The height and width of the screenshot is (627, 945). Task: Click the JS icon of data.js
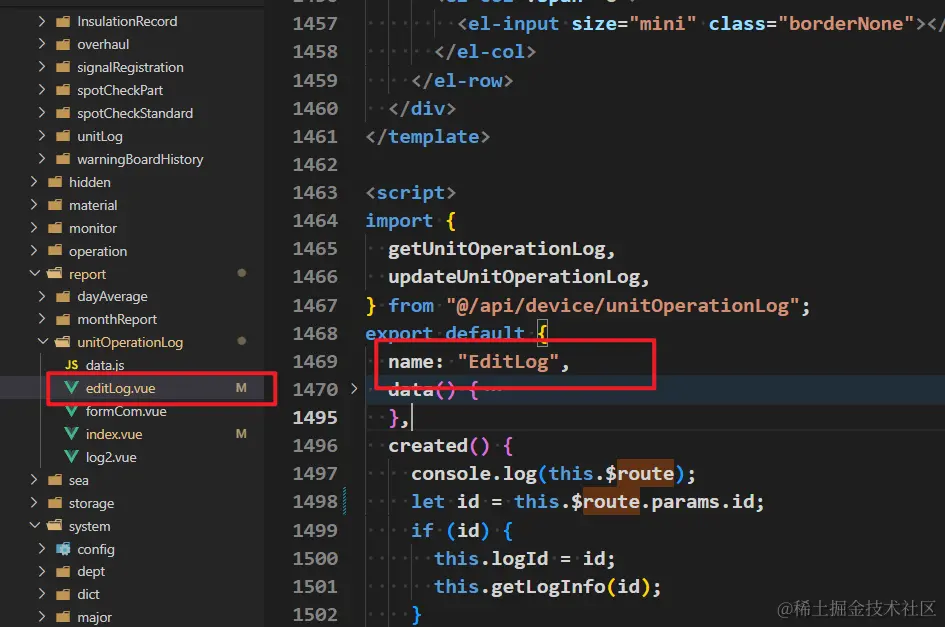(72, 365)
